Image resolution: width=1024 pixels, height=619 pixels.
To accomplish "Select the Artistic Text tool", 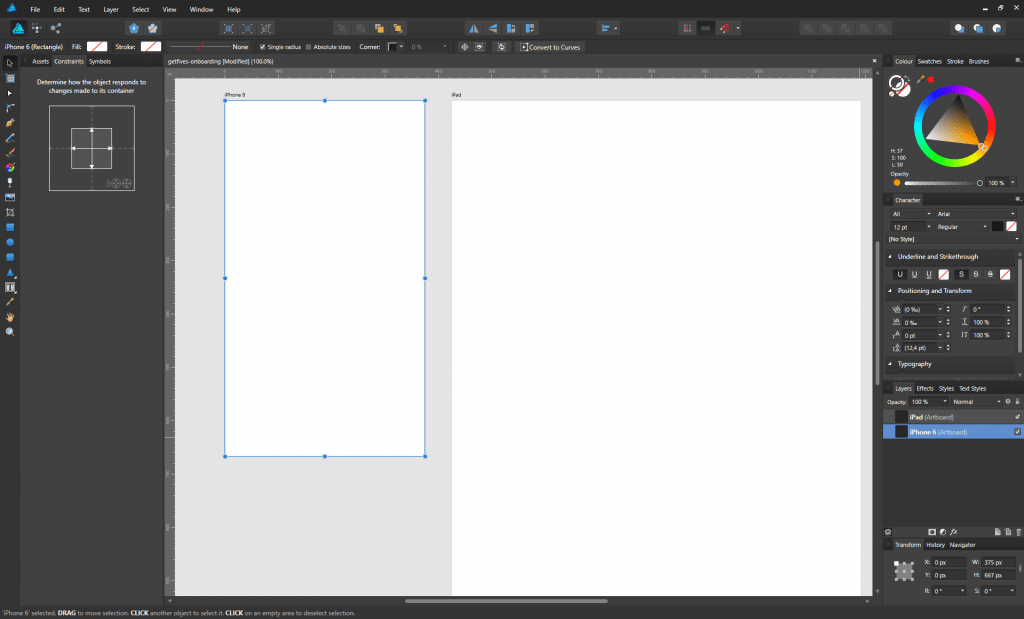I will click(9, 287).
